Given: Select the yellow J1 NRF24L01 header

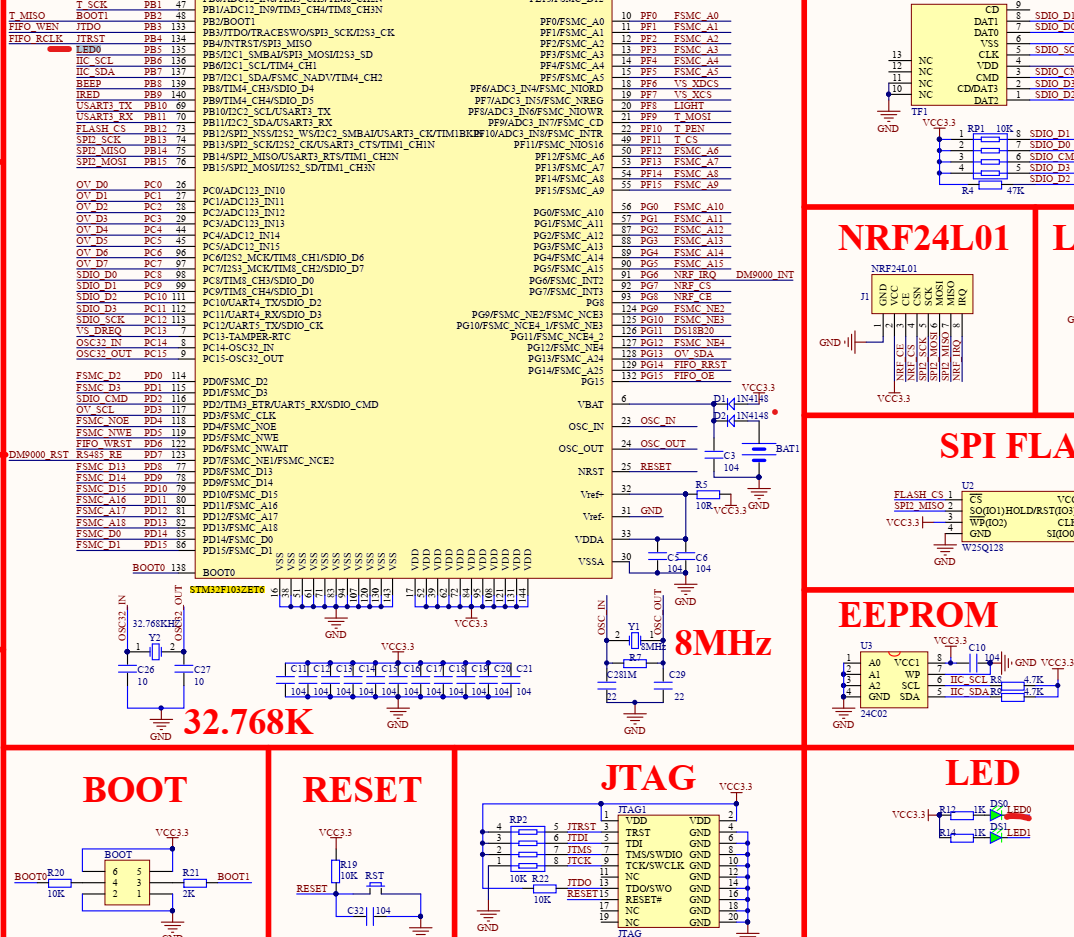Looking at the screenshot, I should [x=921, y=294].
